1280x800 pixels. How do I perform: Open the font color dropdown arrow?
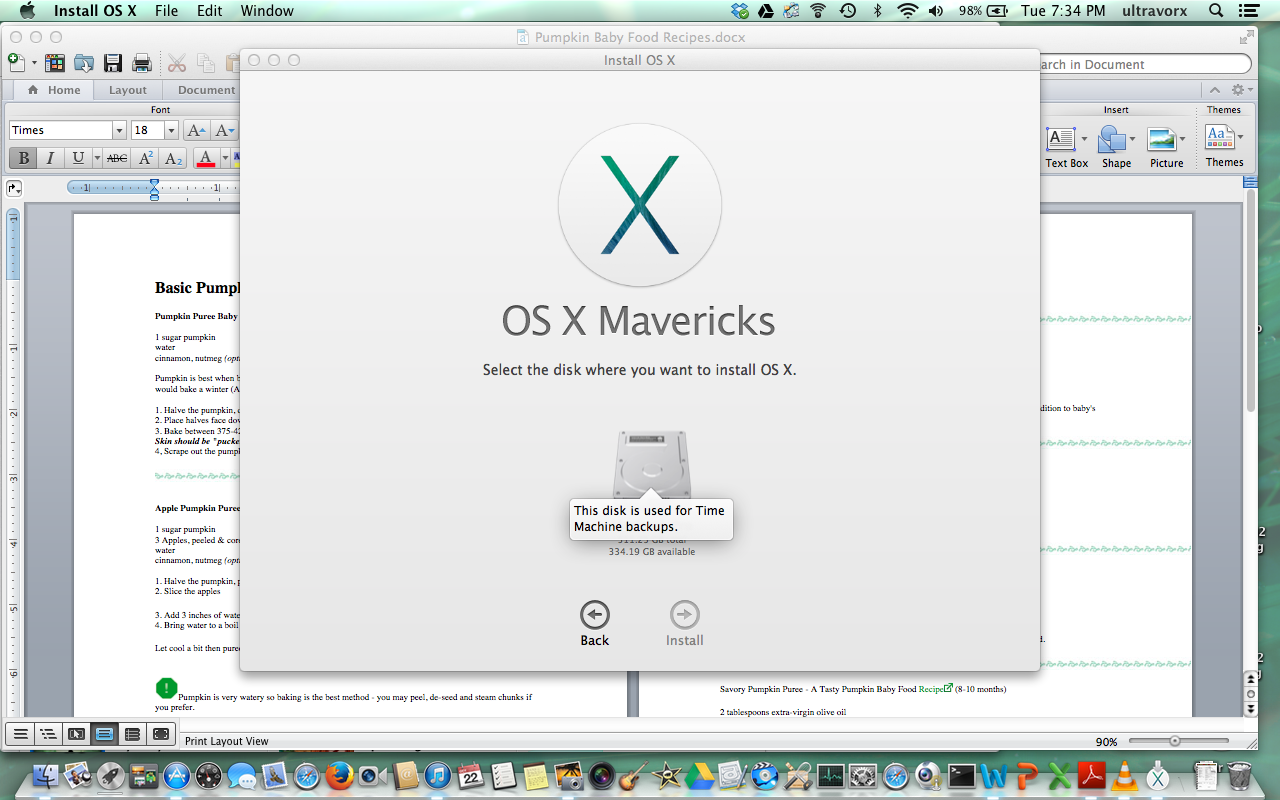tap(225, 158)
